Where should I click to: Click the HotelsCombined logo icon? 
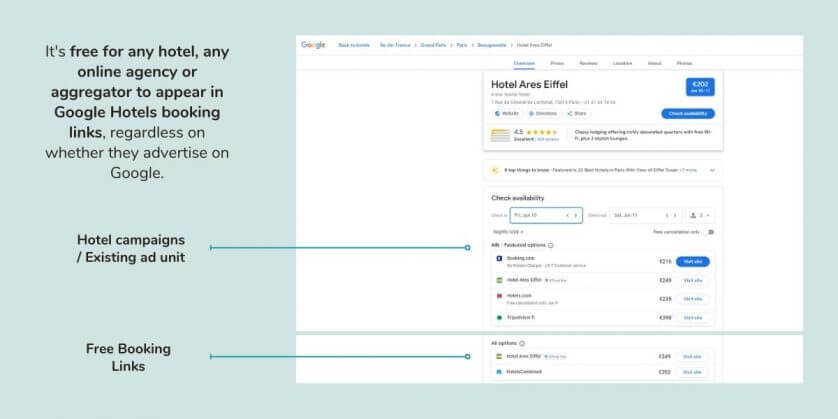click(x=498, y=372)
